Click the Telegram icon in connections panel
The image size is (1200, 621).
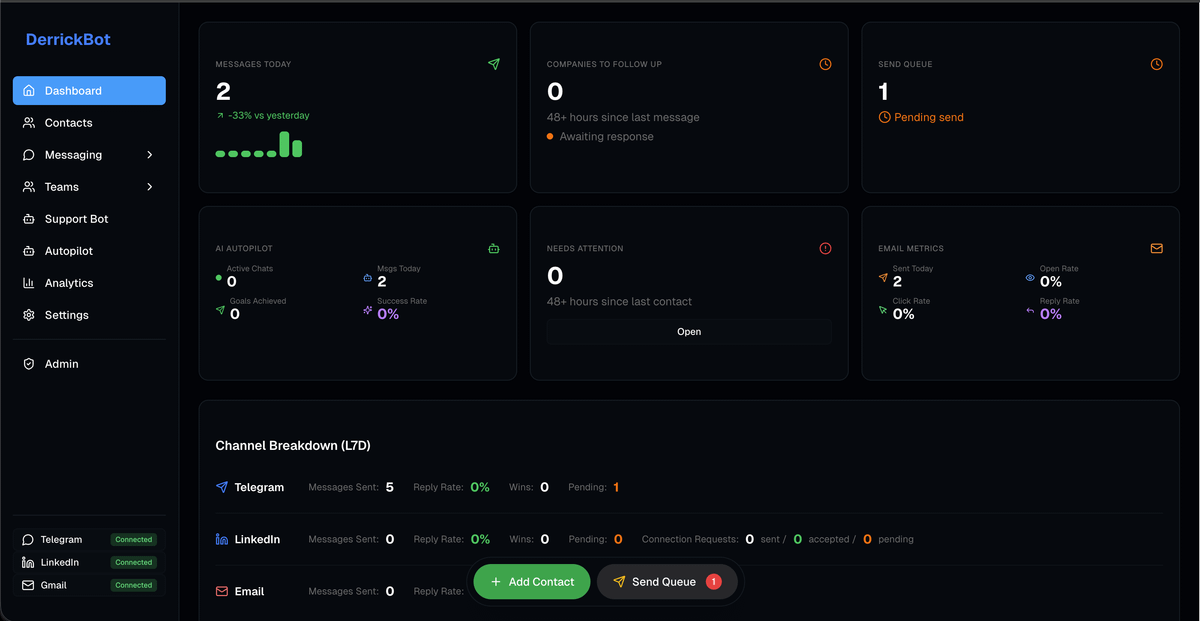(x=28, y=540)
